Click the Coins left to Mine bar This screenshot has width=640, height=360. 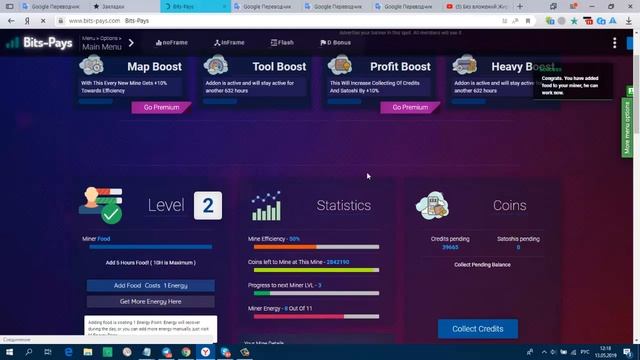pyautogui.click(x=316, y=270)
